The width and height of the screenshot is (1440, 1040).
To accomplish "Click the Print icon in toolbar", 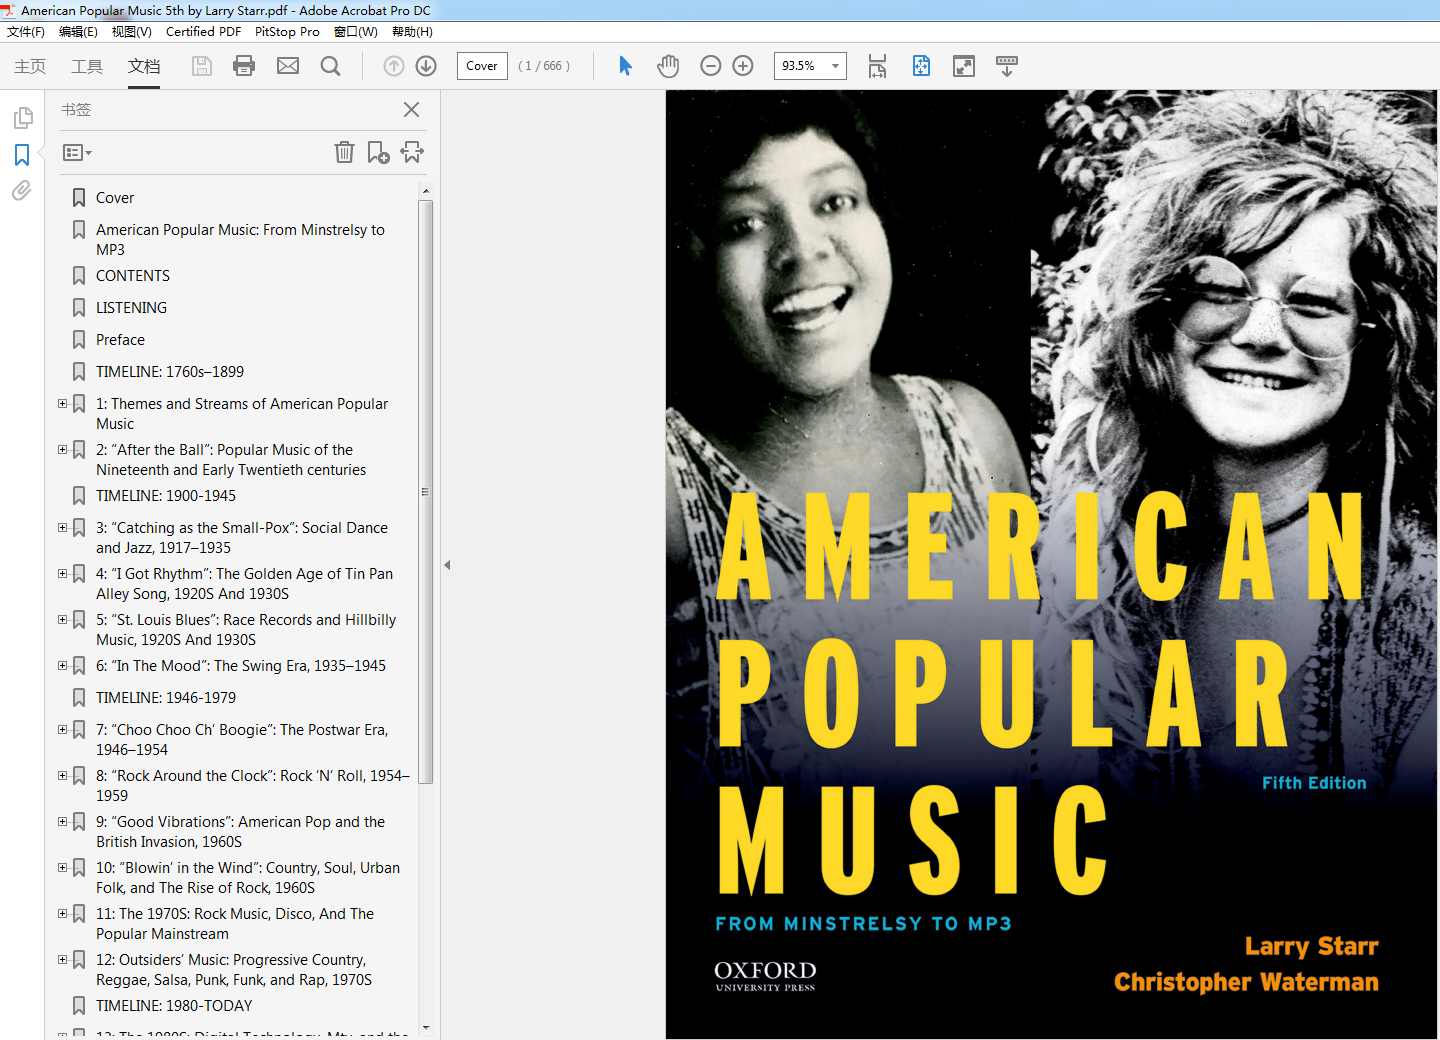I will point(244,66).
